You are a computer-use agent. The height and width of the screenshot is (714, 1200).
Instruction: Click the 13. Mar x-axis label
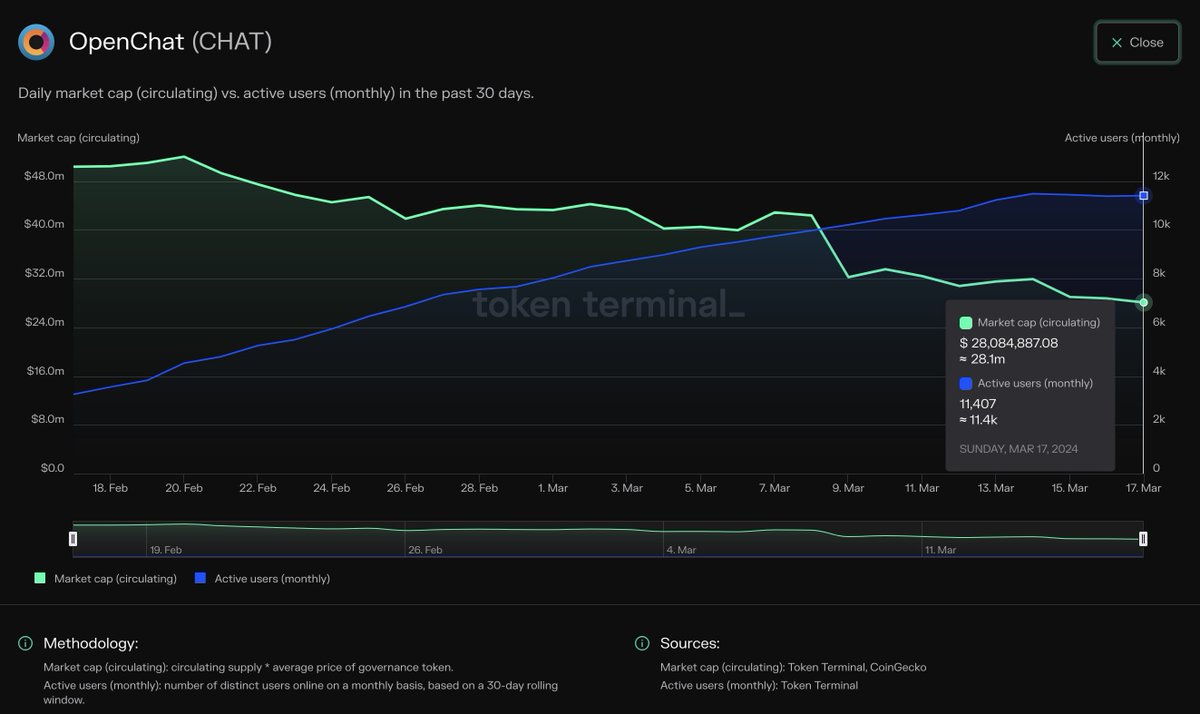(996, 488)
